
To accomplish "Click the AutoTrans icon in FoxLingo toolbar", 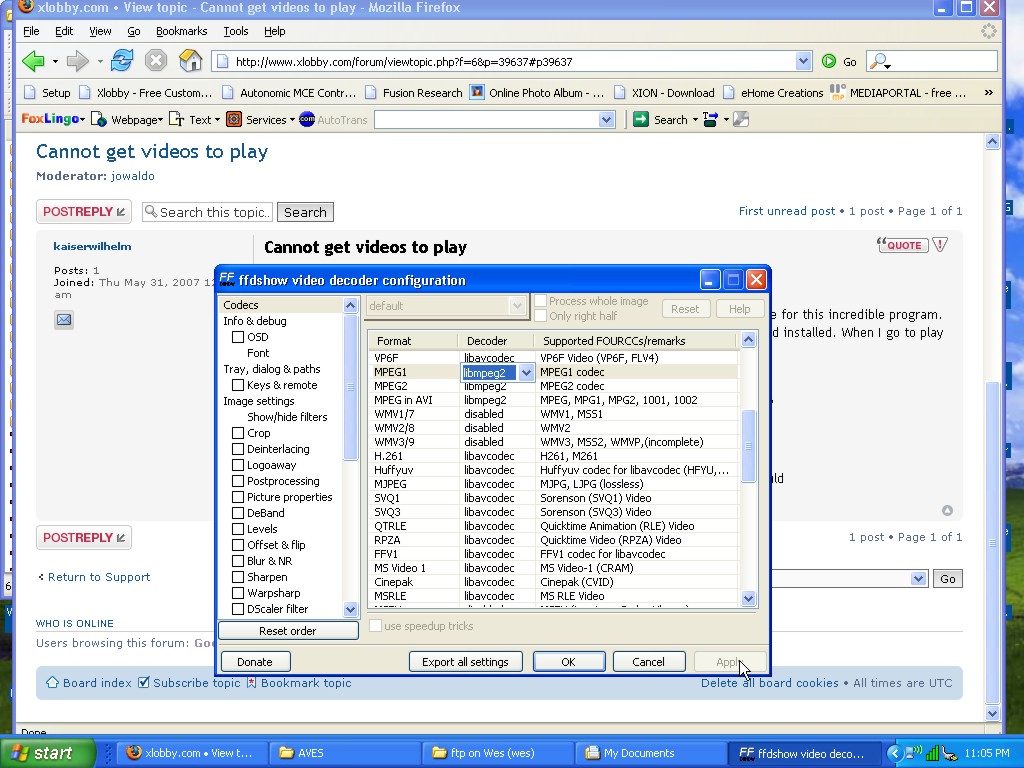I will [x=307, y=119].
